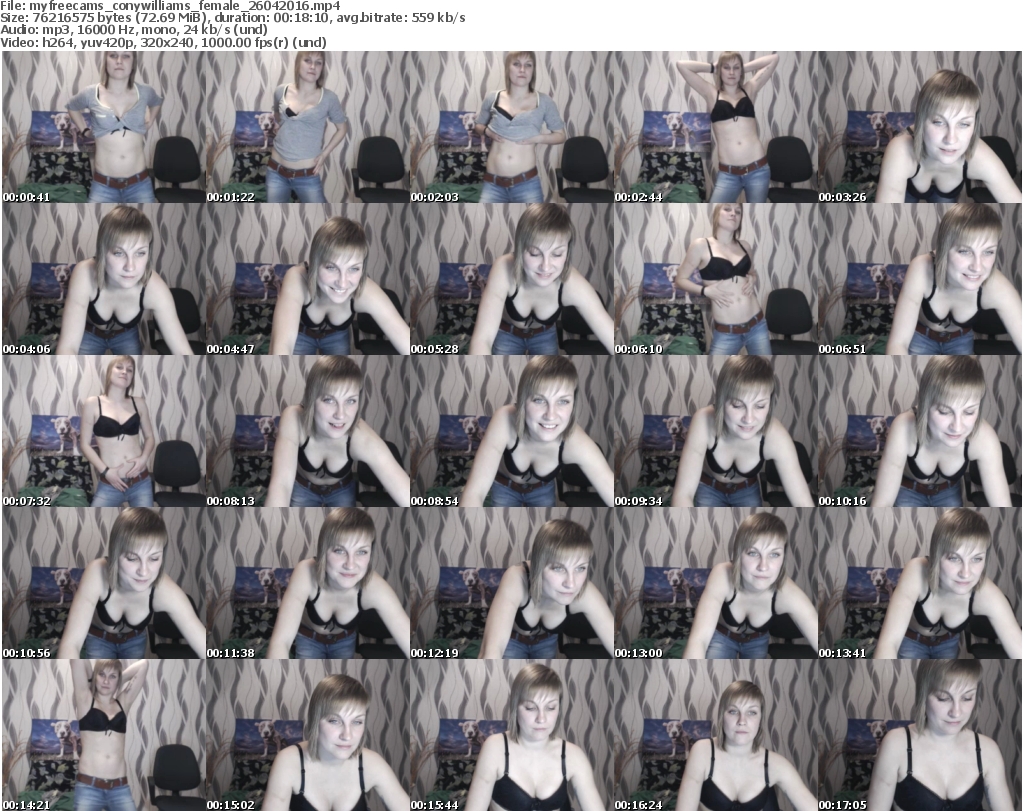Screen dimensions: 1024x811
Task: Open the thumbnail timestamped 00:10:16
Action: pos(919,431)
